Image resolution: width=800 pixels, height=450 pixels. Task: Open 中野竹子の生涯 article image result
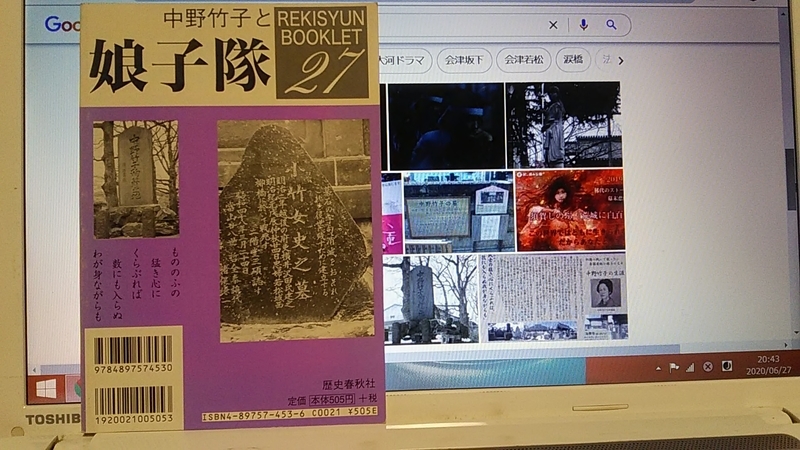pos(554,297)
